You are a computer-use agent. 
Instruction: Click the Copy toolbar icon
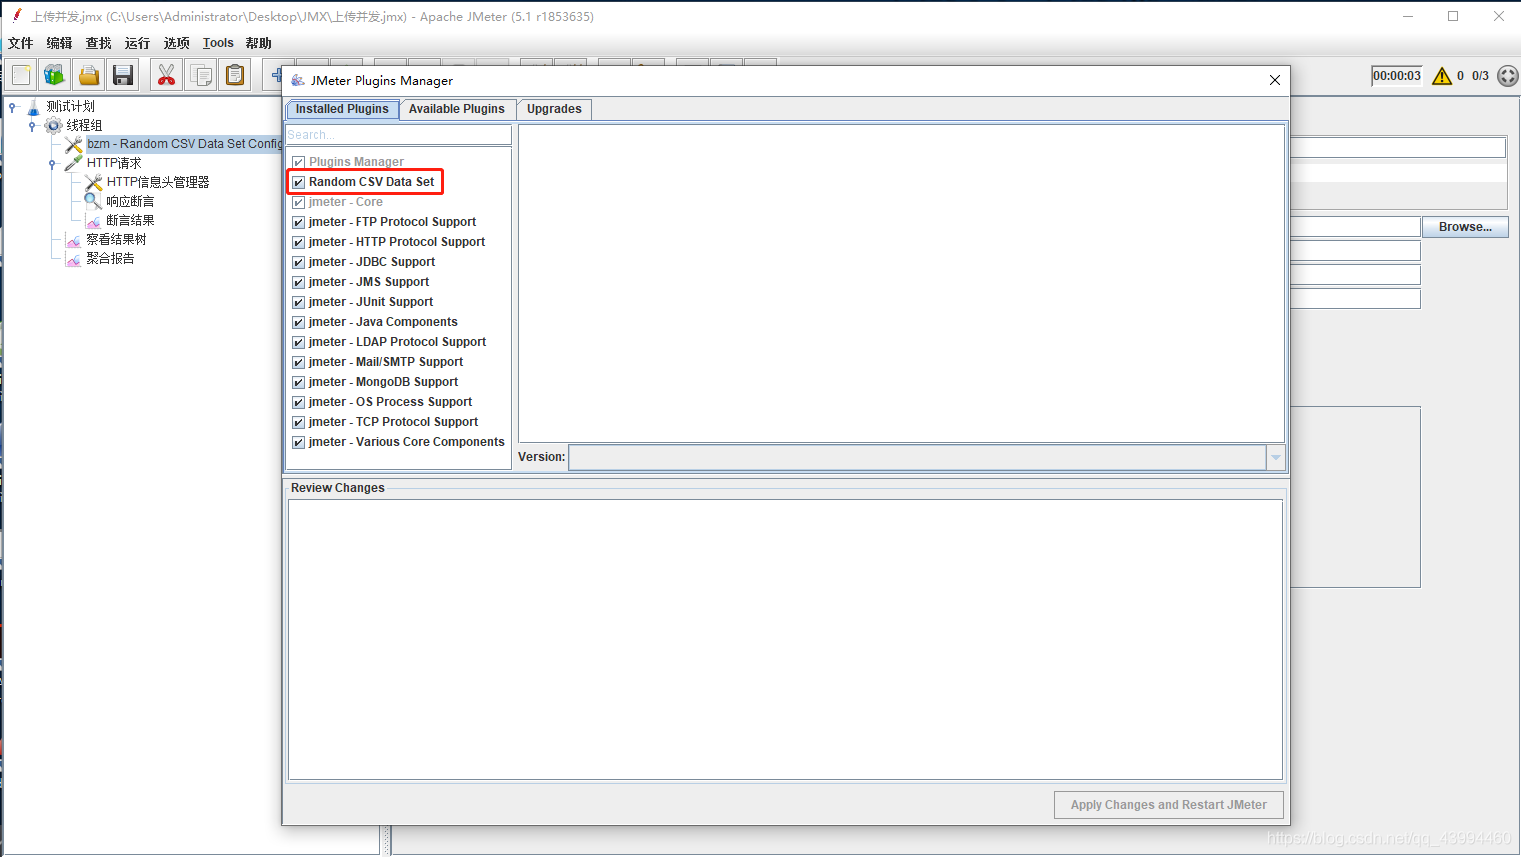tap(201, 75)
